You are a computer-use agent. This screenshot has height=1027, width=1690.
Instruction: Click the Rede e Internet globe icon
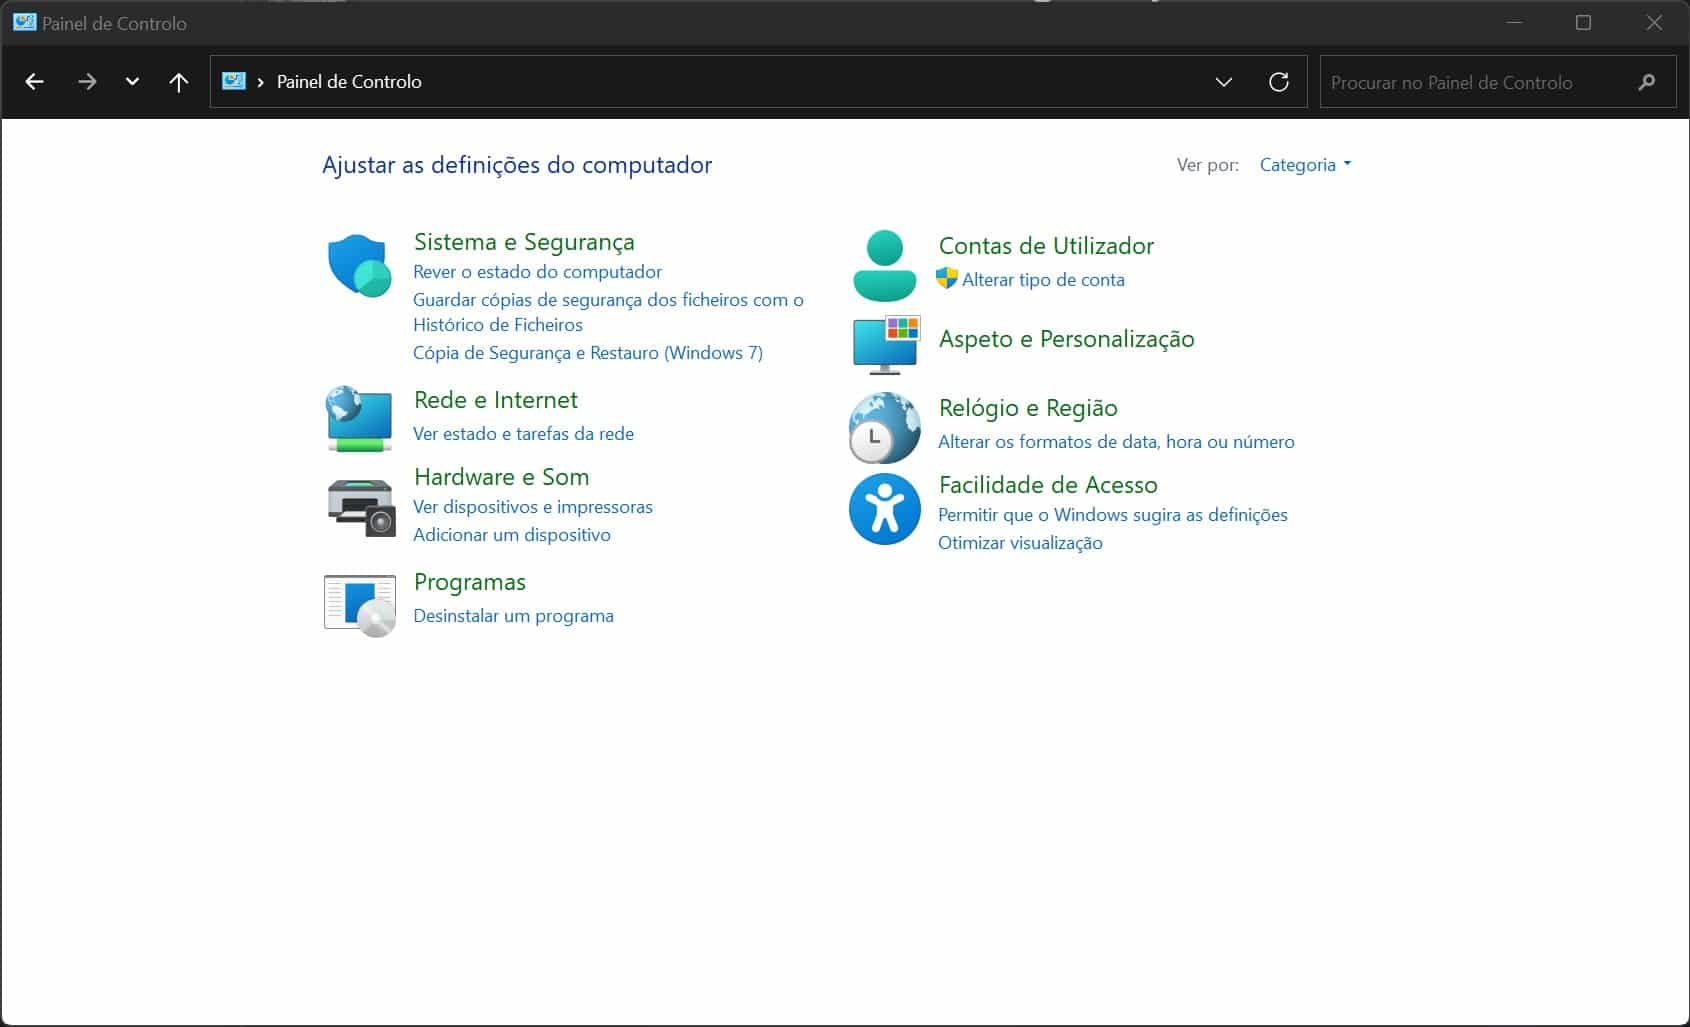tap(359, 418)
